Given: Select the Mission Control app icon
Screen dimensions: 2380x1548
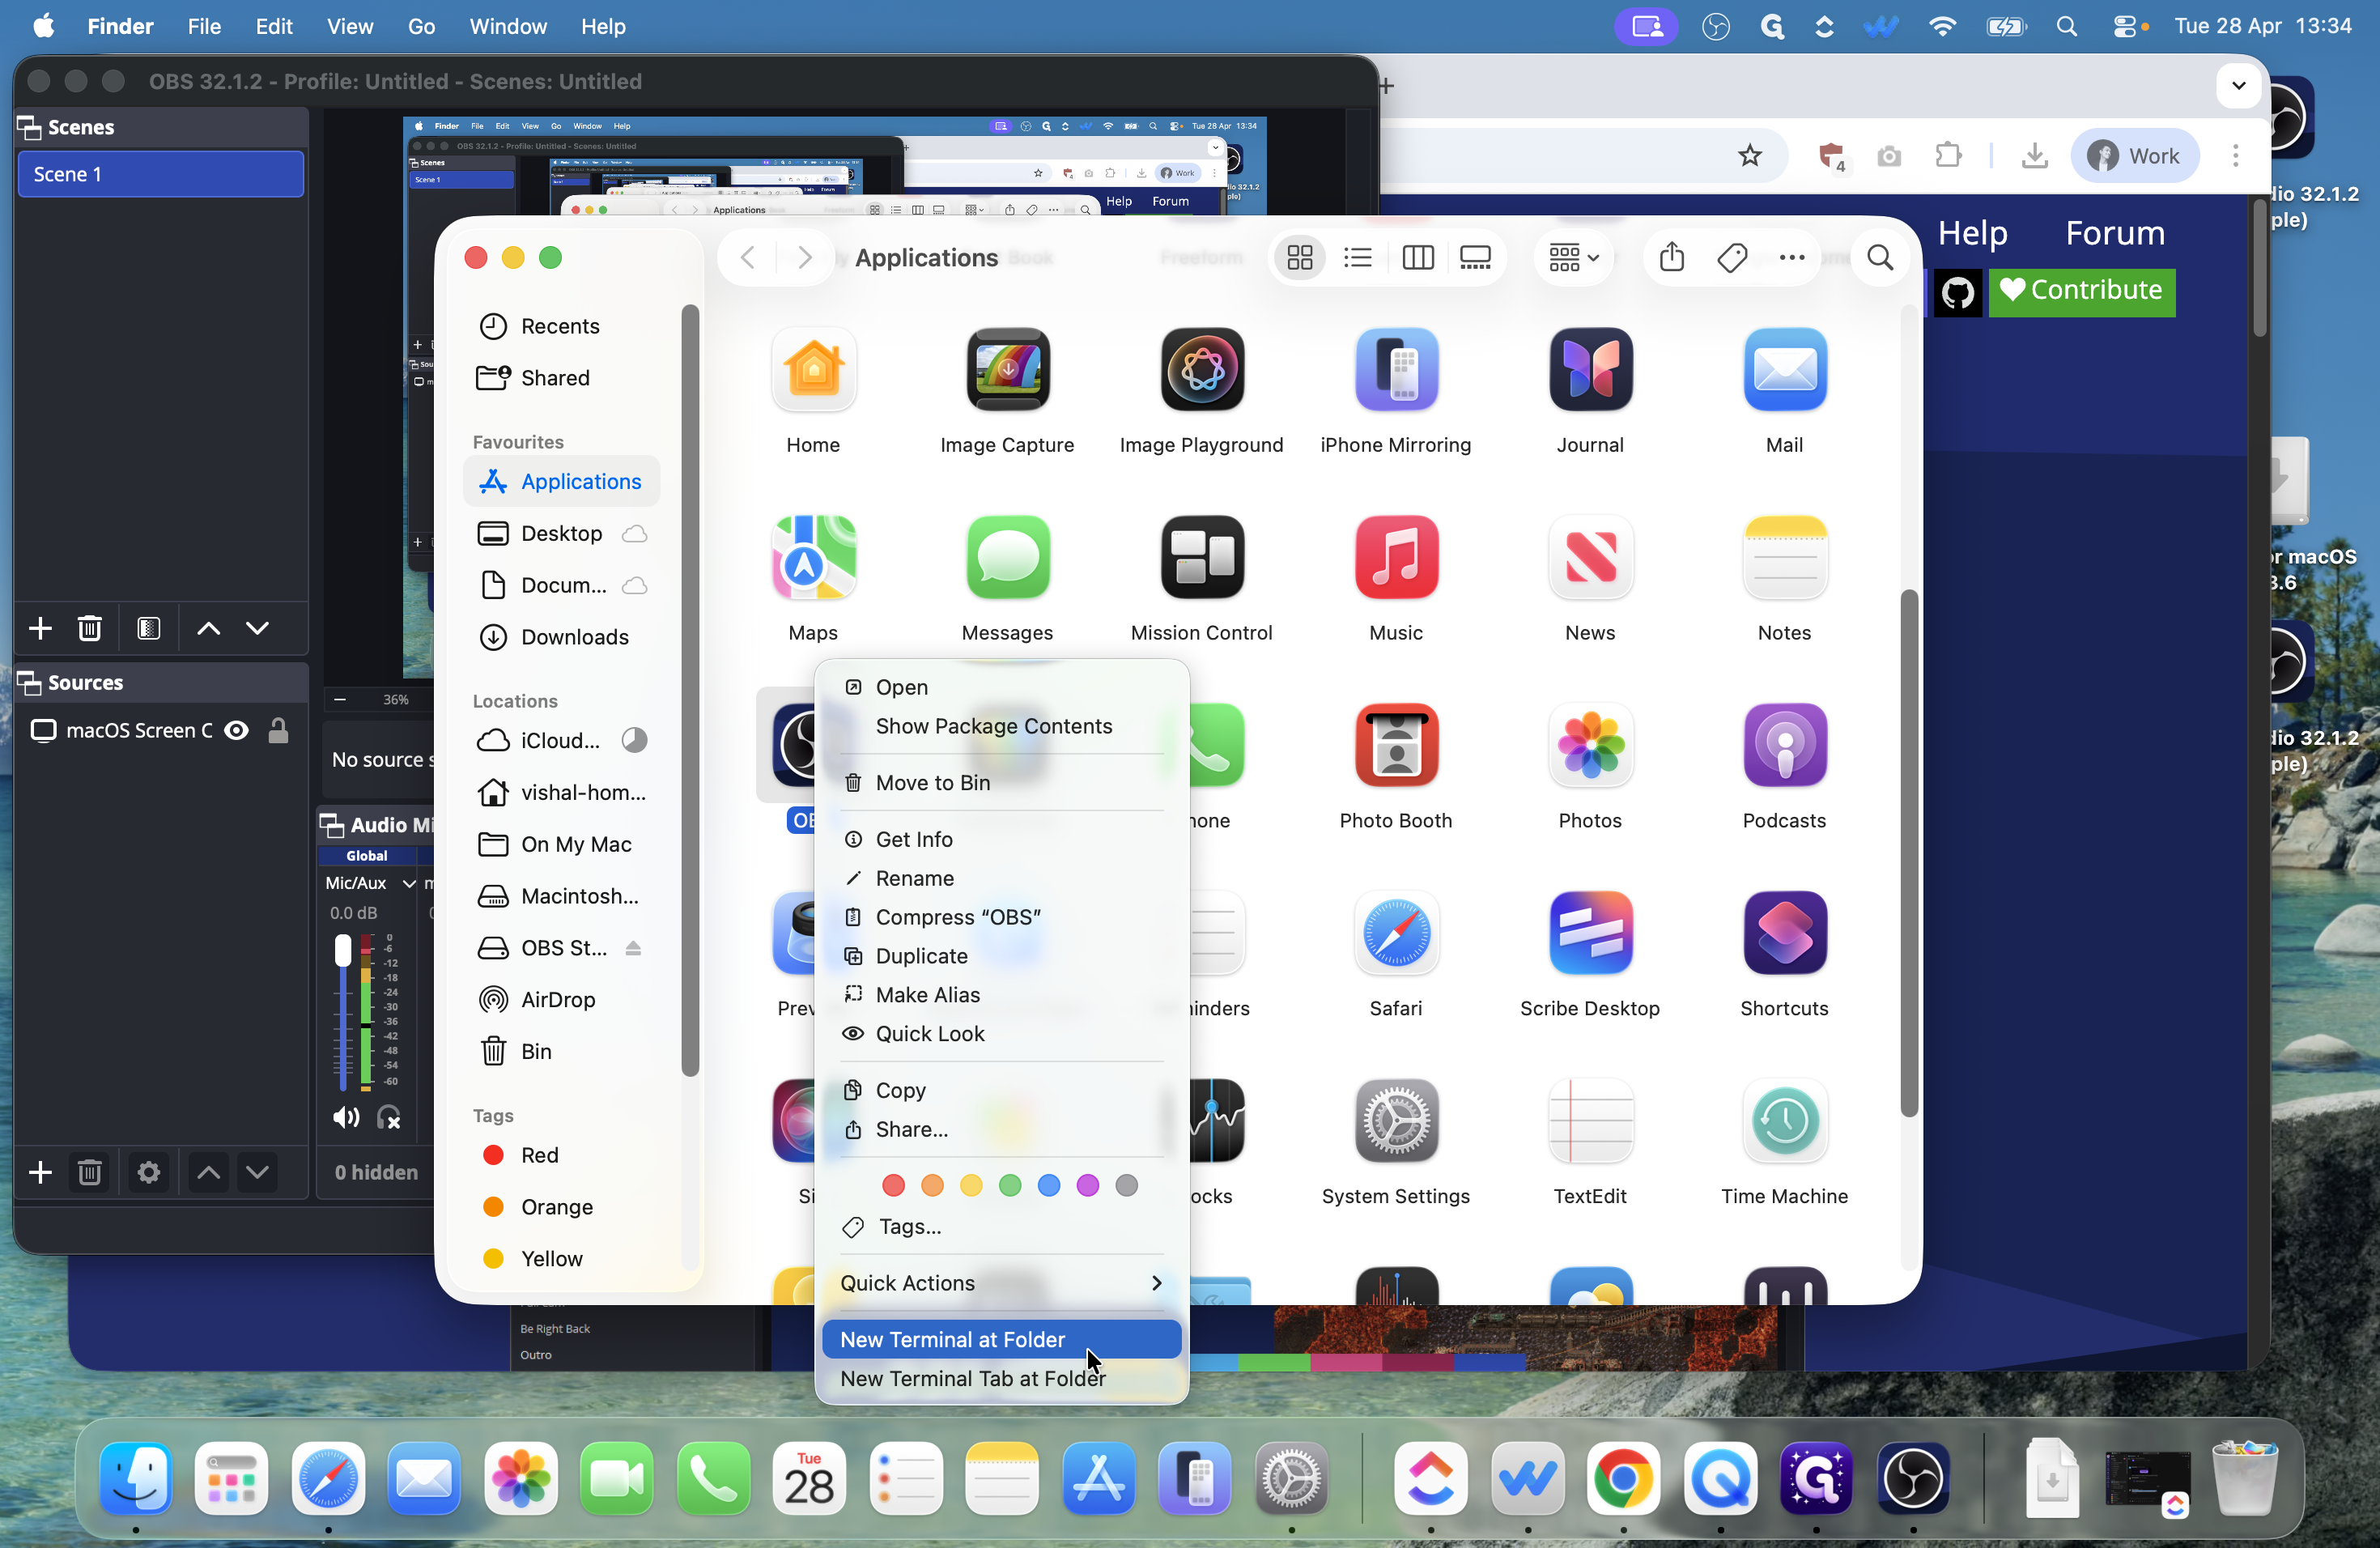Looking at the screenshot, I should [1201, 557].
